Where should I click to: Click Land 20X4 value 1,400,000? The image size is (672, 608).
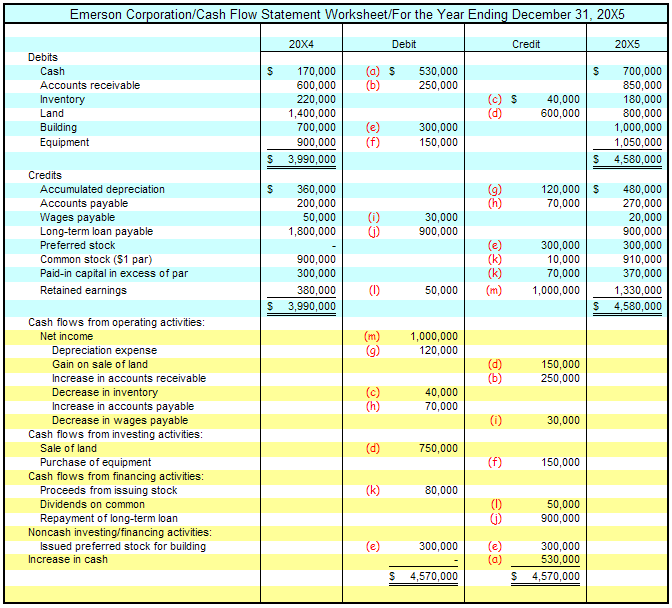tap(312, 113)
